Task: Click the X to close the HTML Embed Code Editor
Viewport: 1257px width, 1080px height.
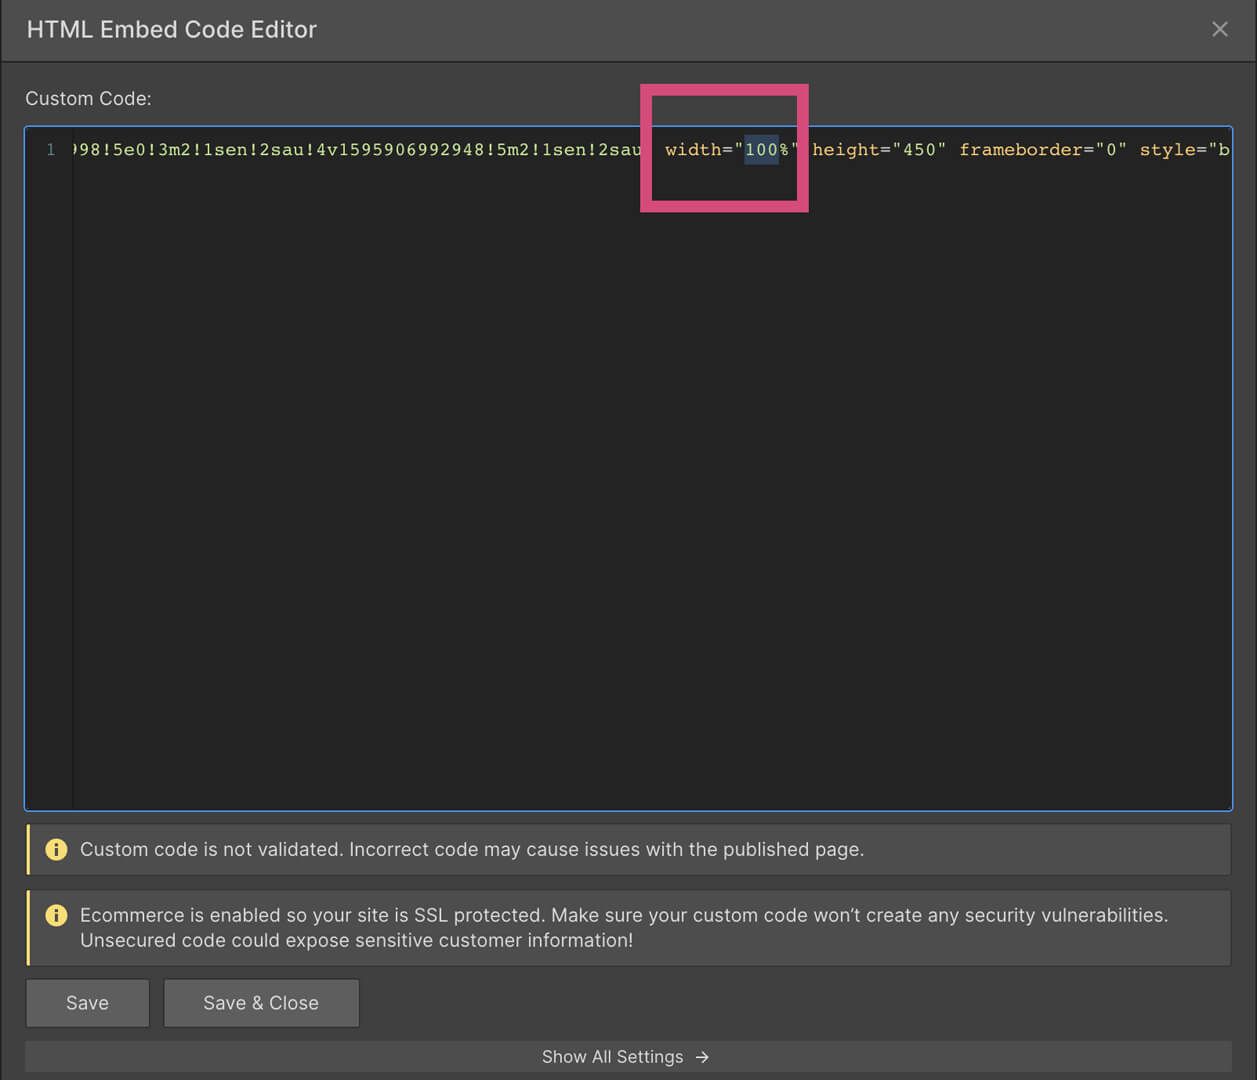Action: coord(1220,29)
